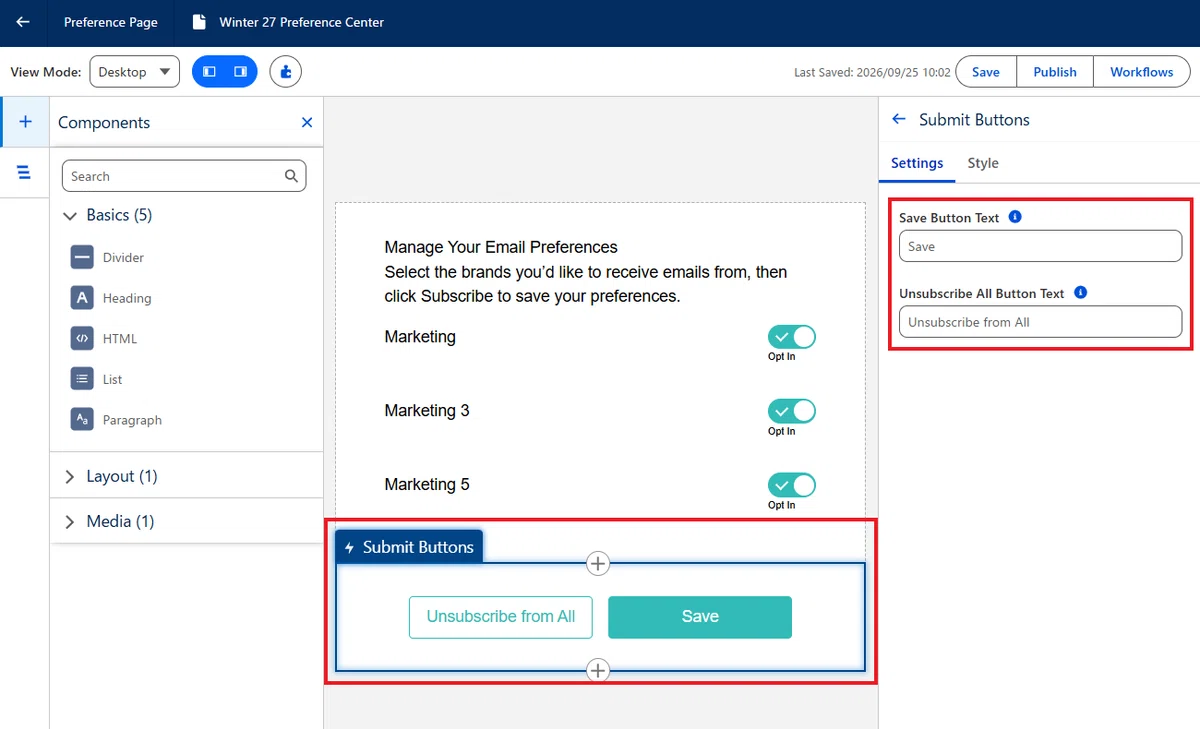
Task: Toggle the Marketing 3 opt-in switch
Action: (x=792, y=411)
